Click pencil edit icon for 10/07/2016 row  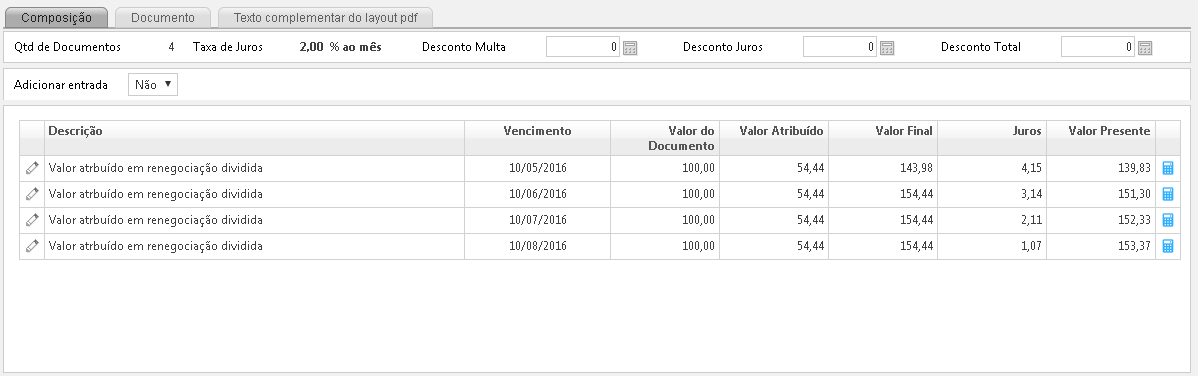[31, 220]
